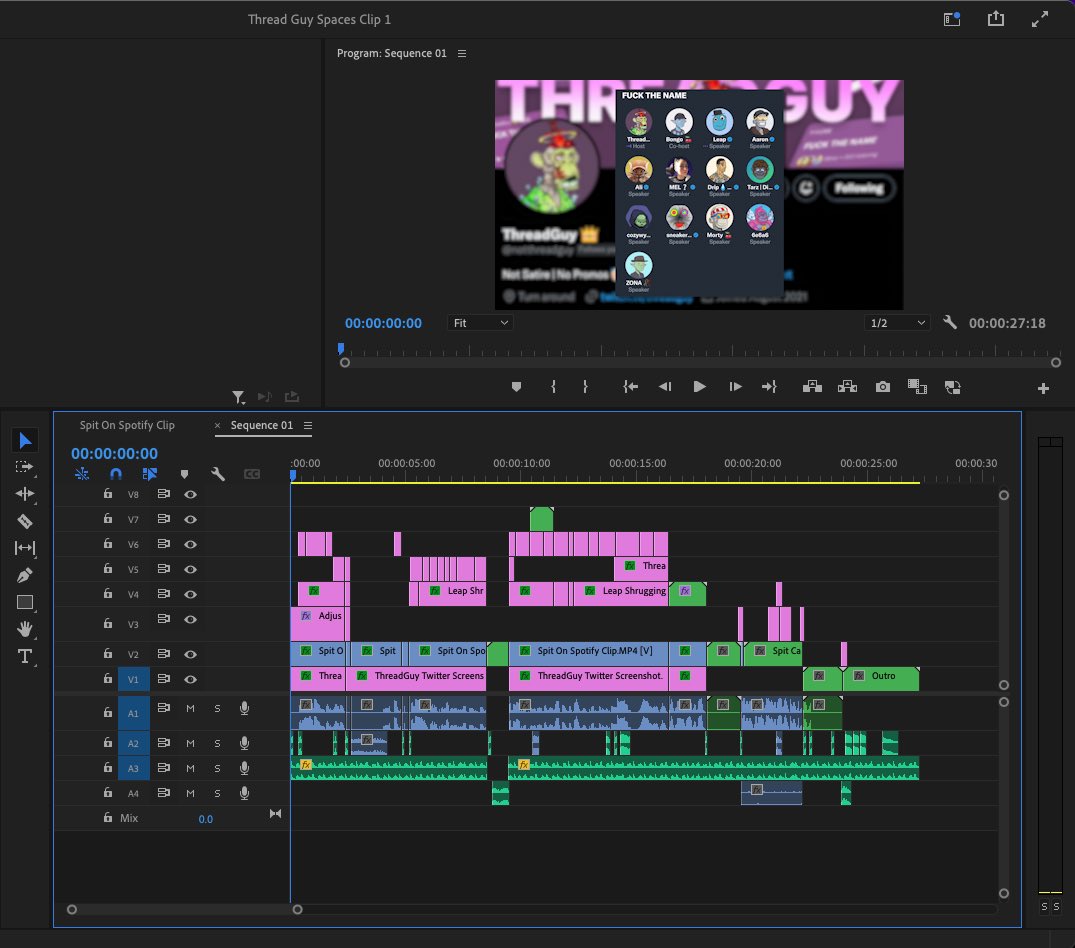Open Program monitor settings wrench

coord(950,322)
